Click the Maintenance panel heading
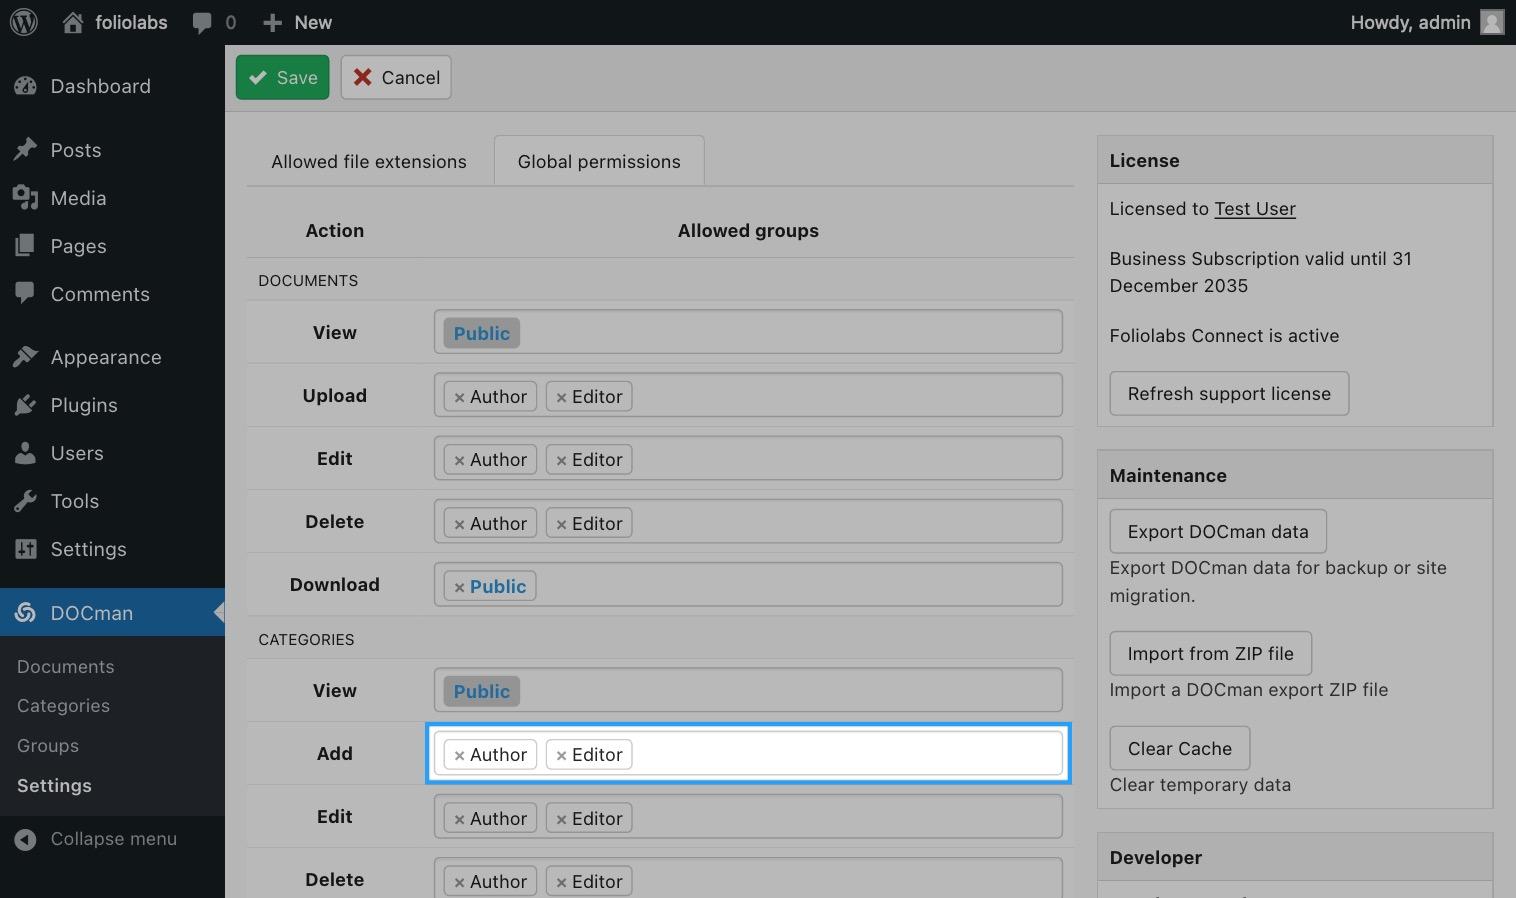Image resolution: width=1516 pixels, height=898 pixels. (1168, 475)
